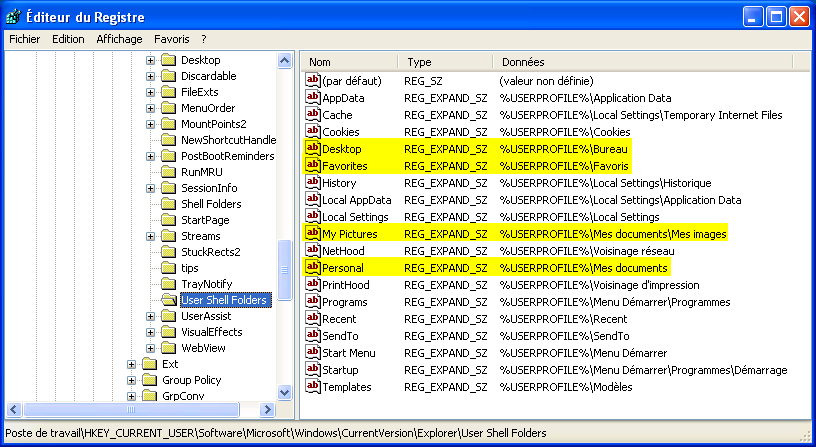Click the Favorites value string icon
This screenshot has height=447, width=816.
(312, 165)
